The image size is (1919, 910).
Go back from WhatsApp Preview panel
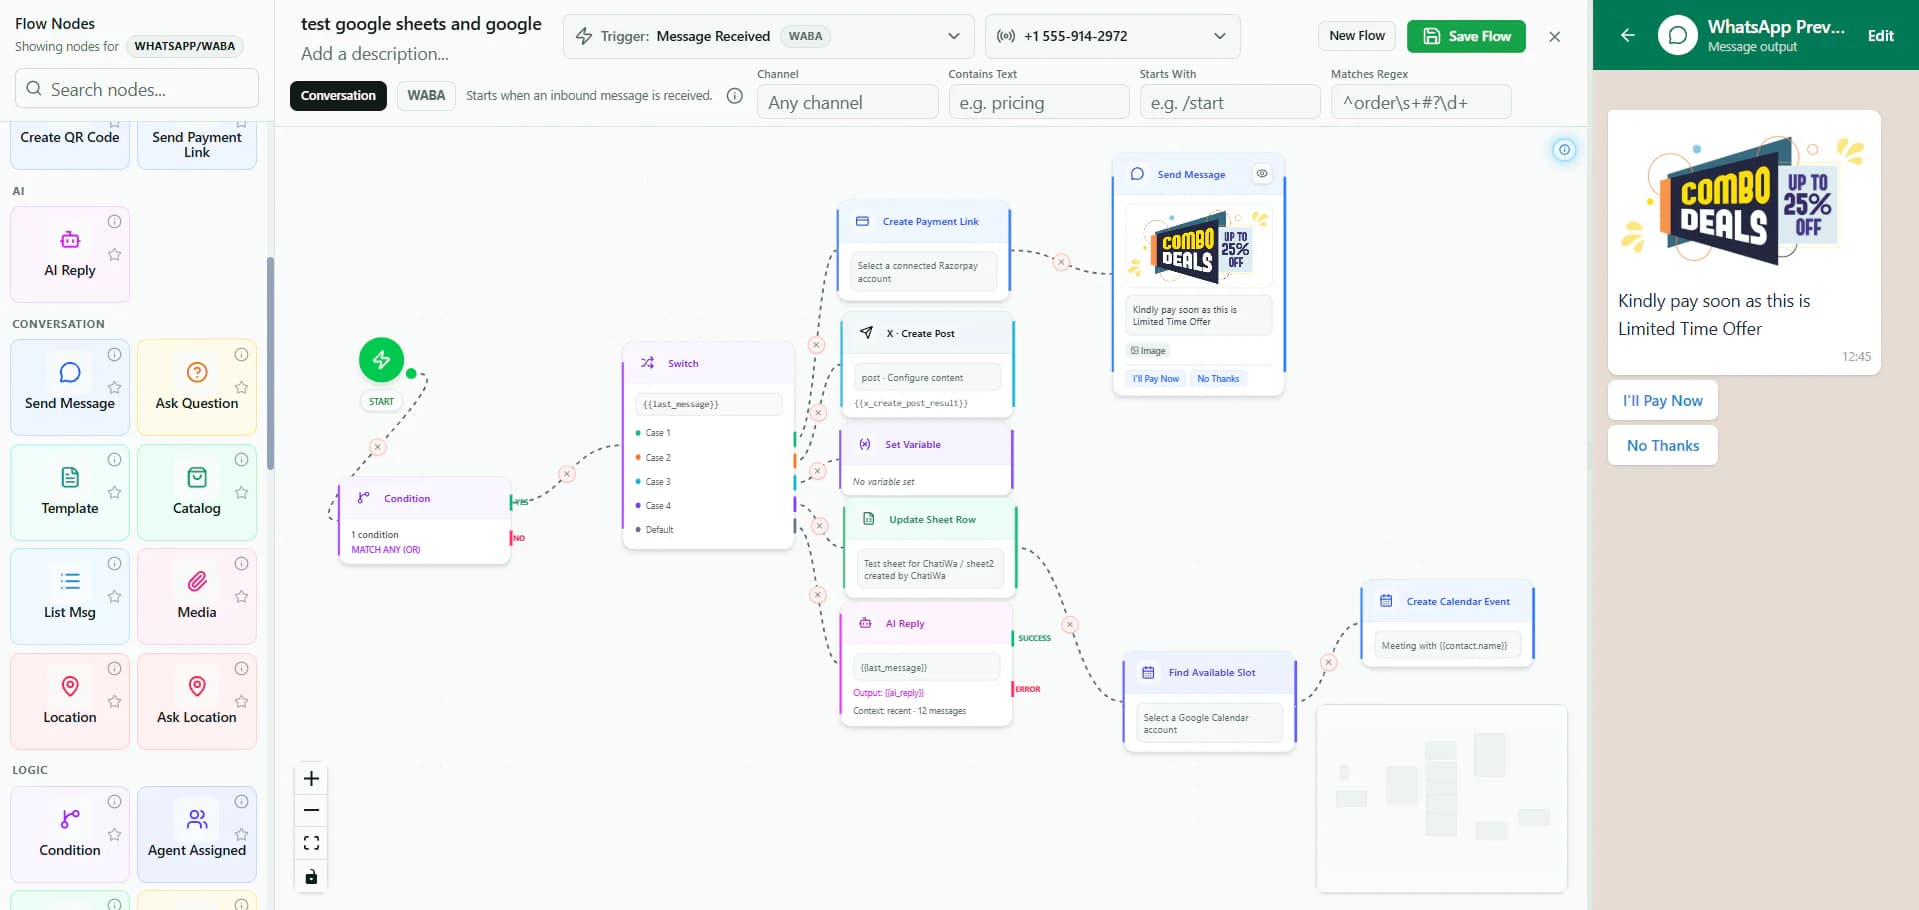click(x=1627, y=35)
